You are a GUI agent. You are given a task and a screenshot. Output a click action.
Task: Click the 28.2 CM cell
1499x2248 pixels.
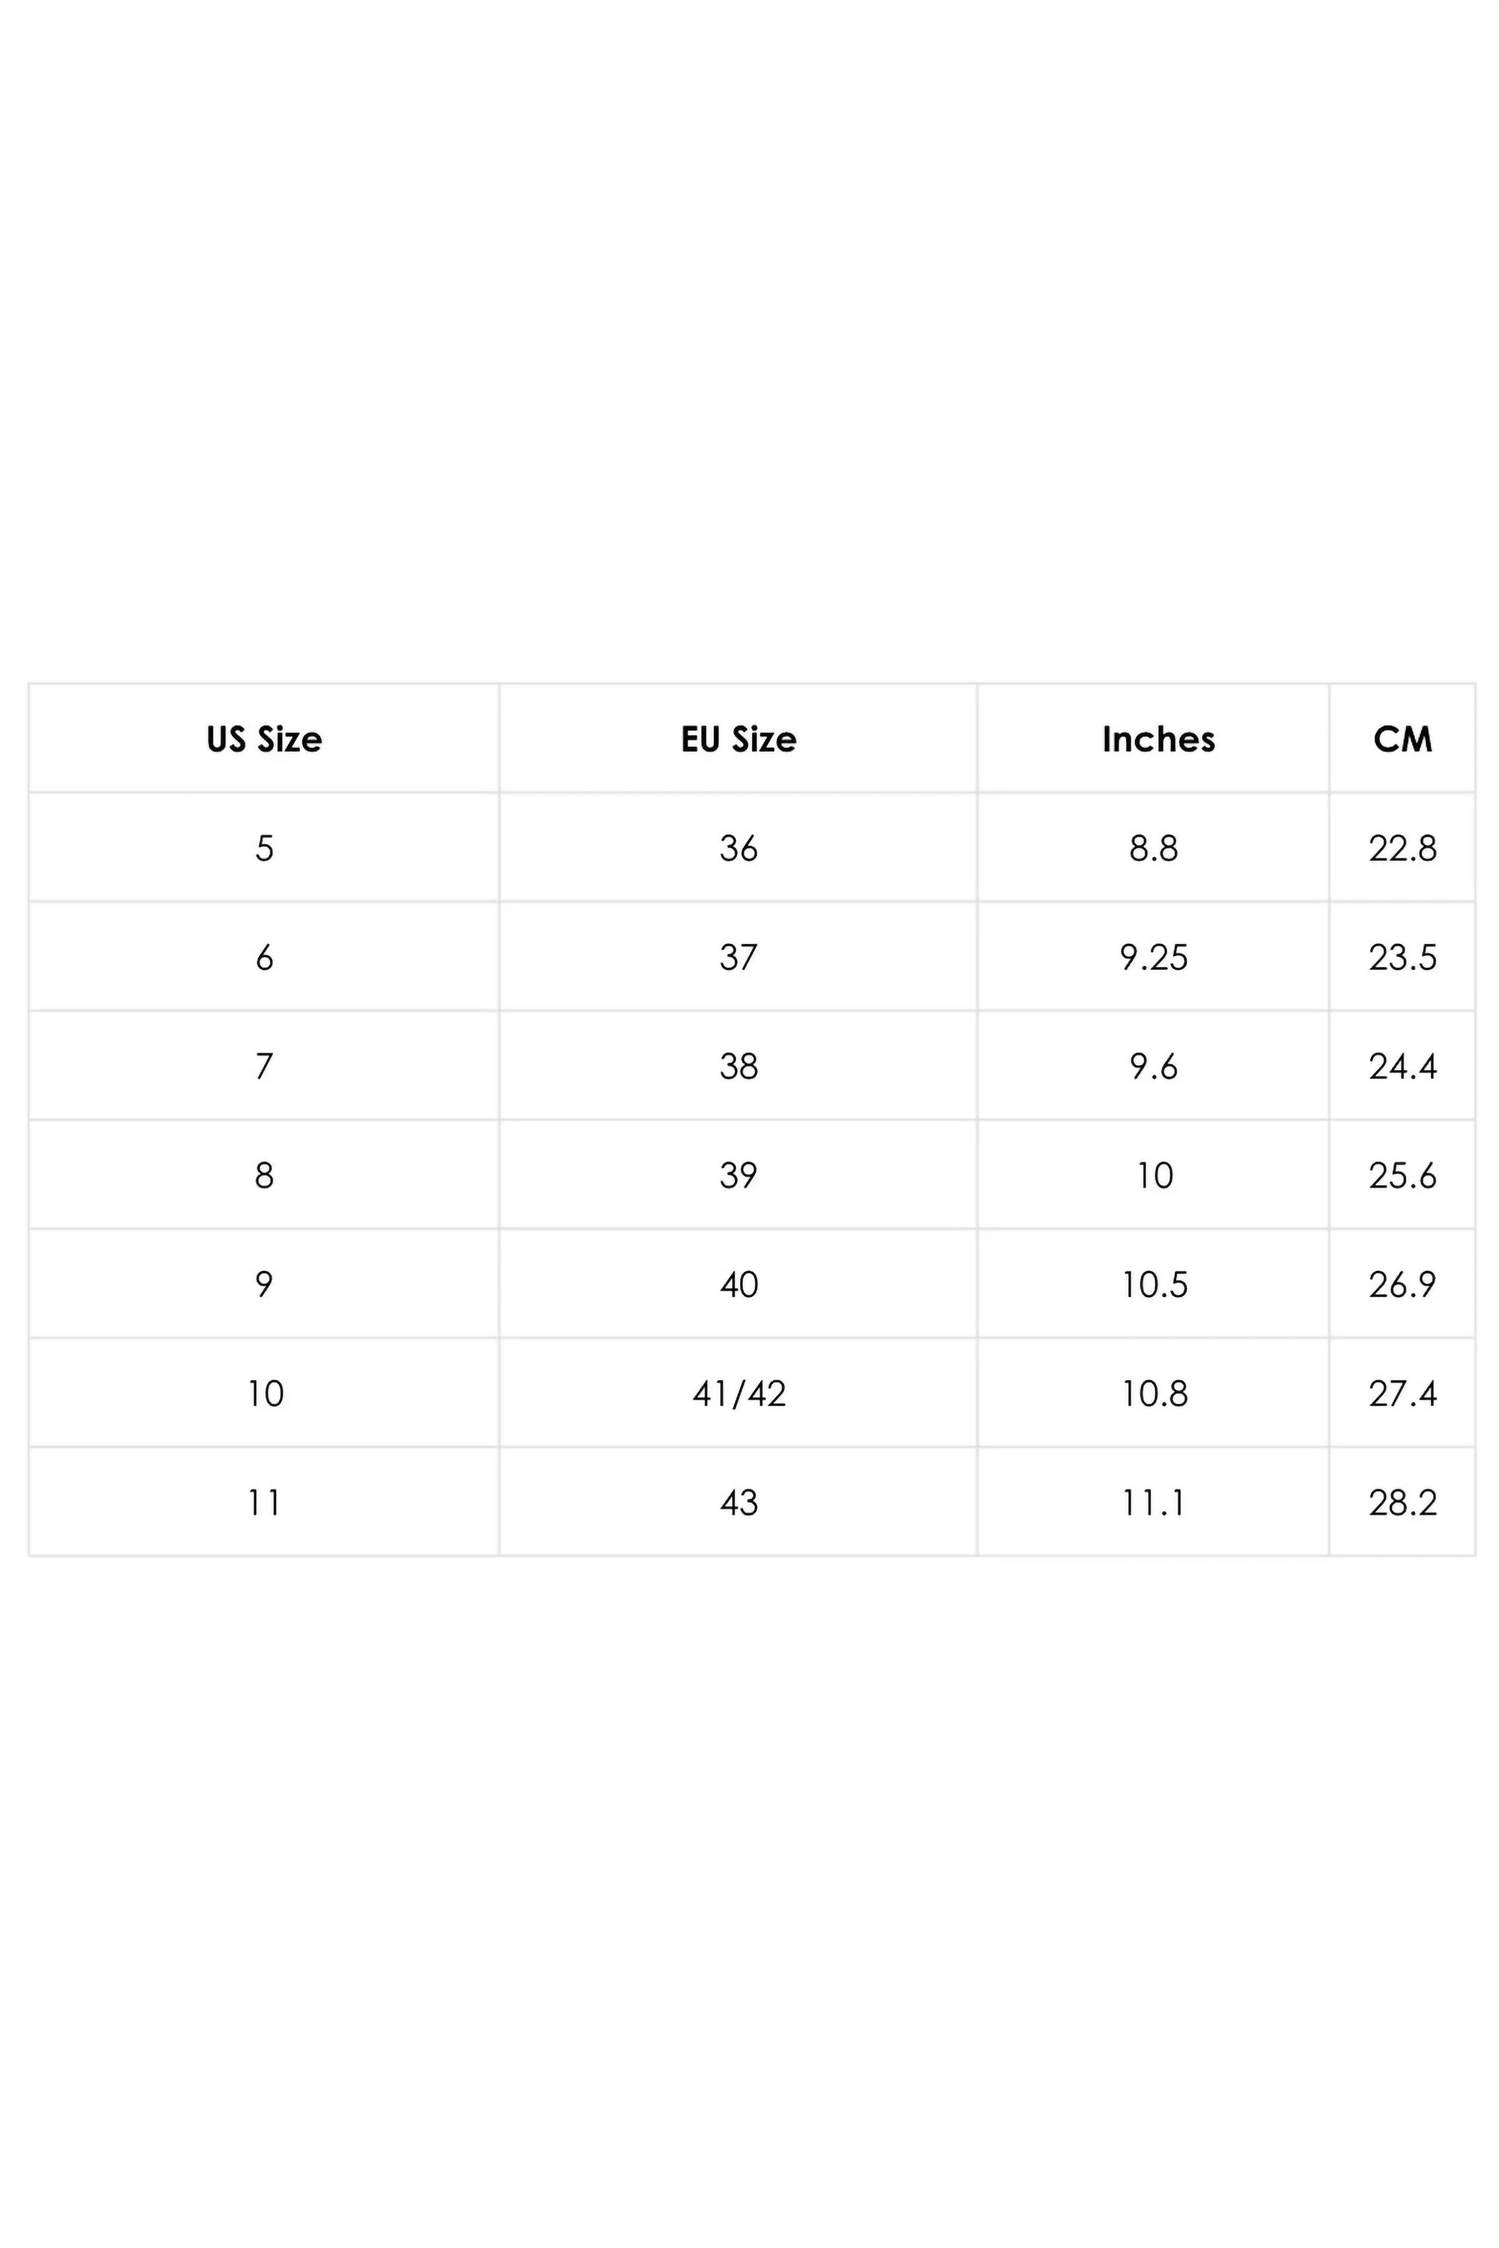click(x=1402, y=1502)
